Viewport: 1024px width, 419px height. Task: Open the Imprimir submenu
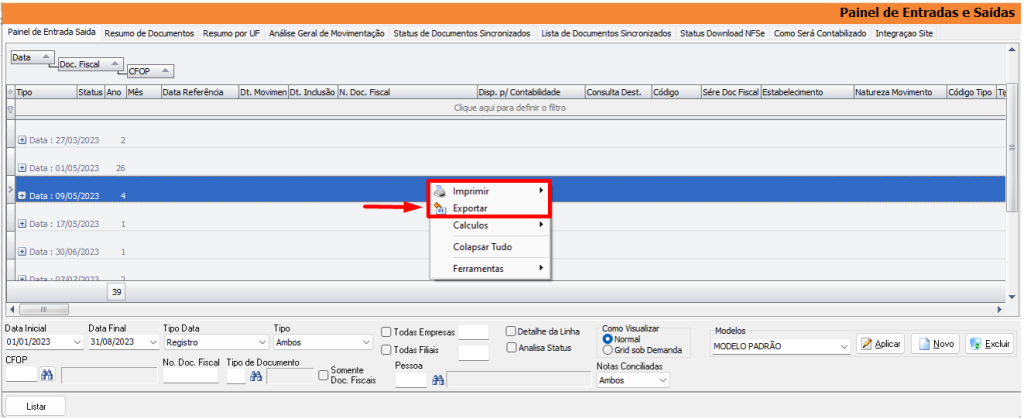[x=489, y=191]
